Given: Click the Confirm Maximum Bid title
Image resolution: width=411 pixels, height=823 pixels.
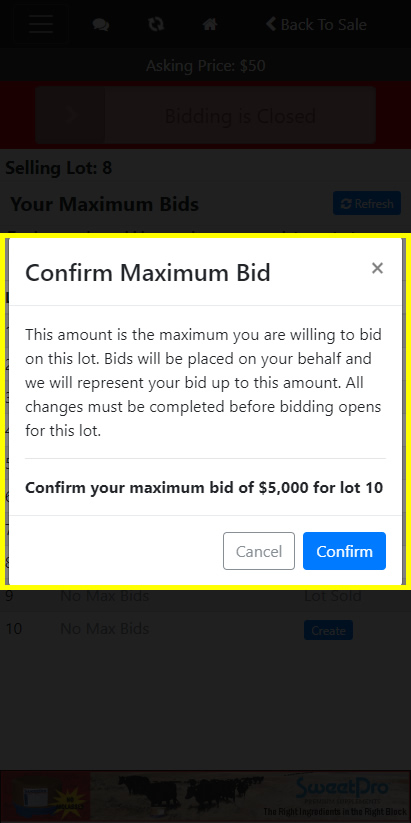Looking at the screenshot, I should click(148, 273).
